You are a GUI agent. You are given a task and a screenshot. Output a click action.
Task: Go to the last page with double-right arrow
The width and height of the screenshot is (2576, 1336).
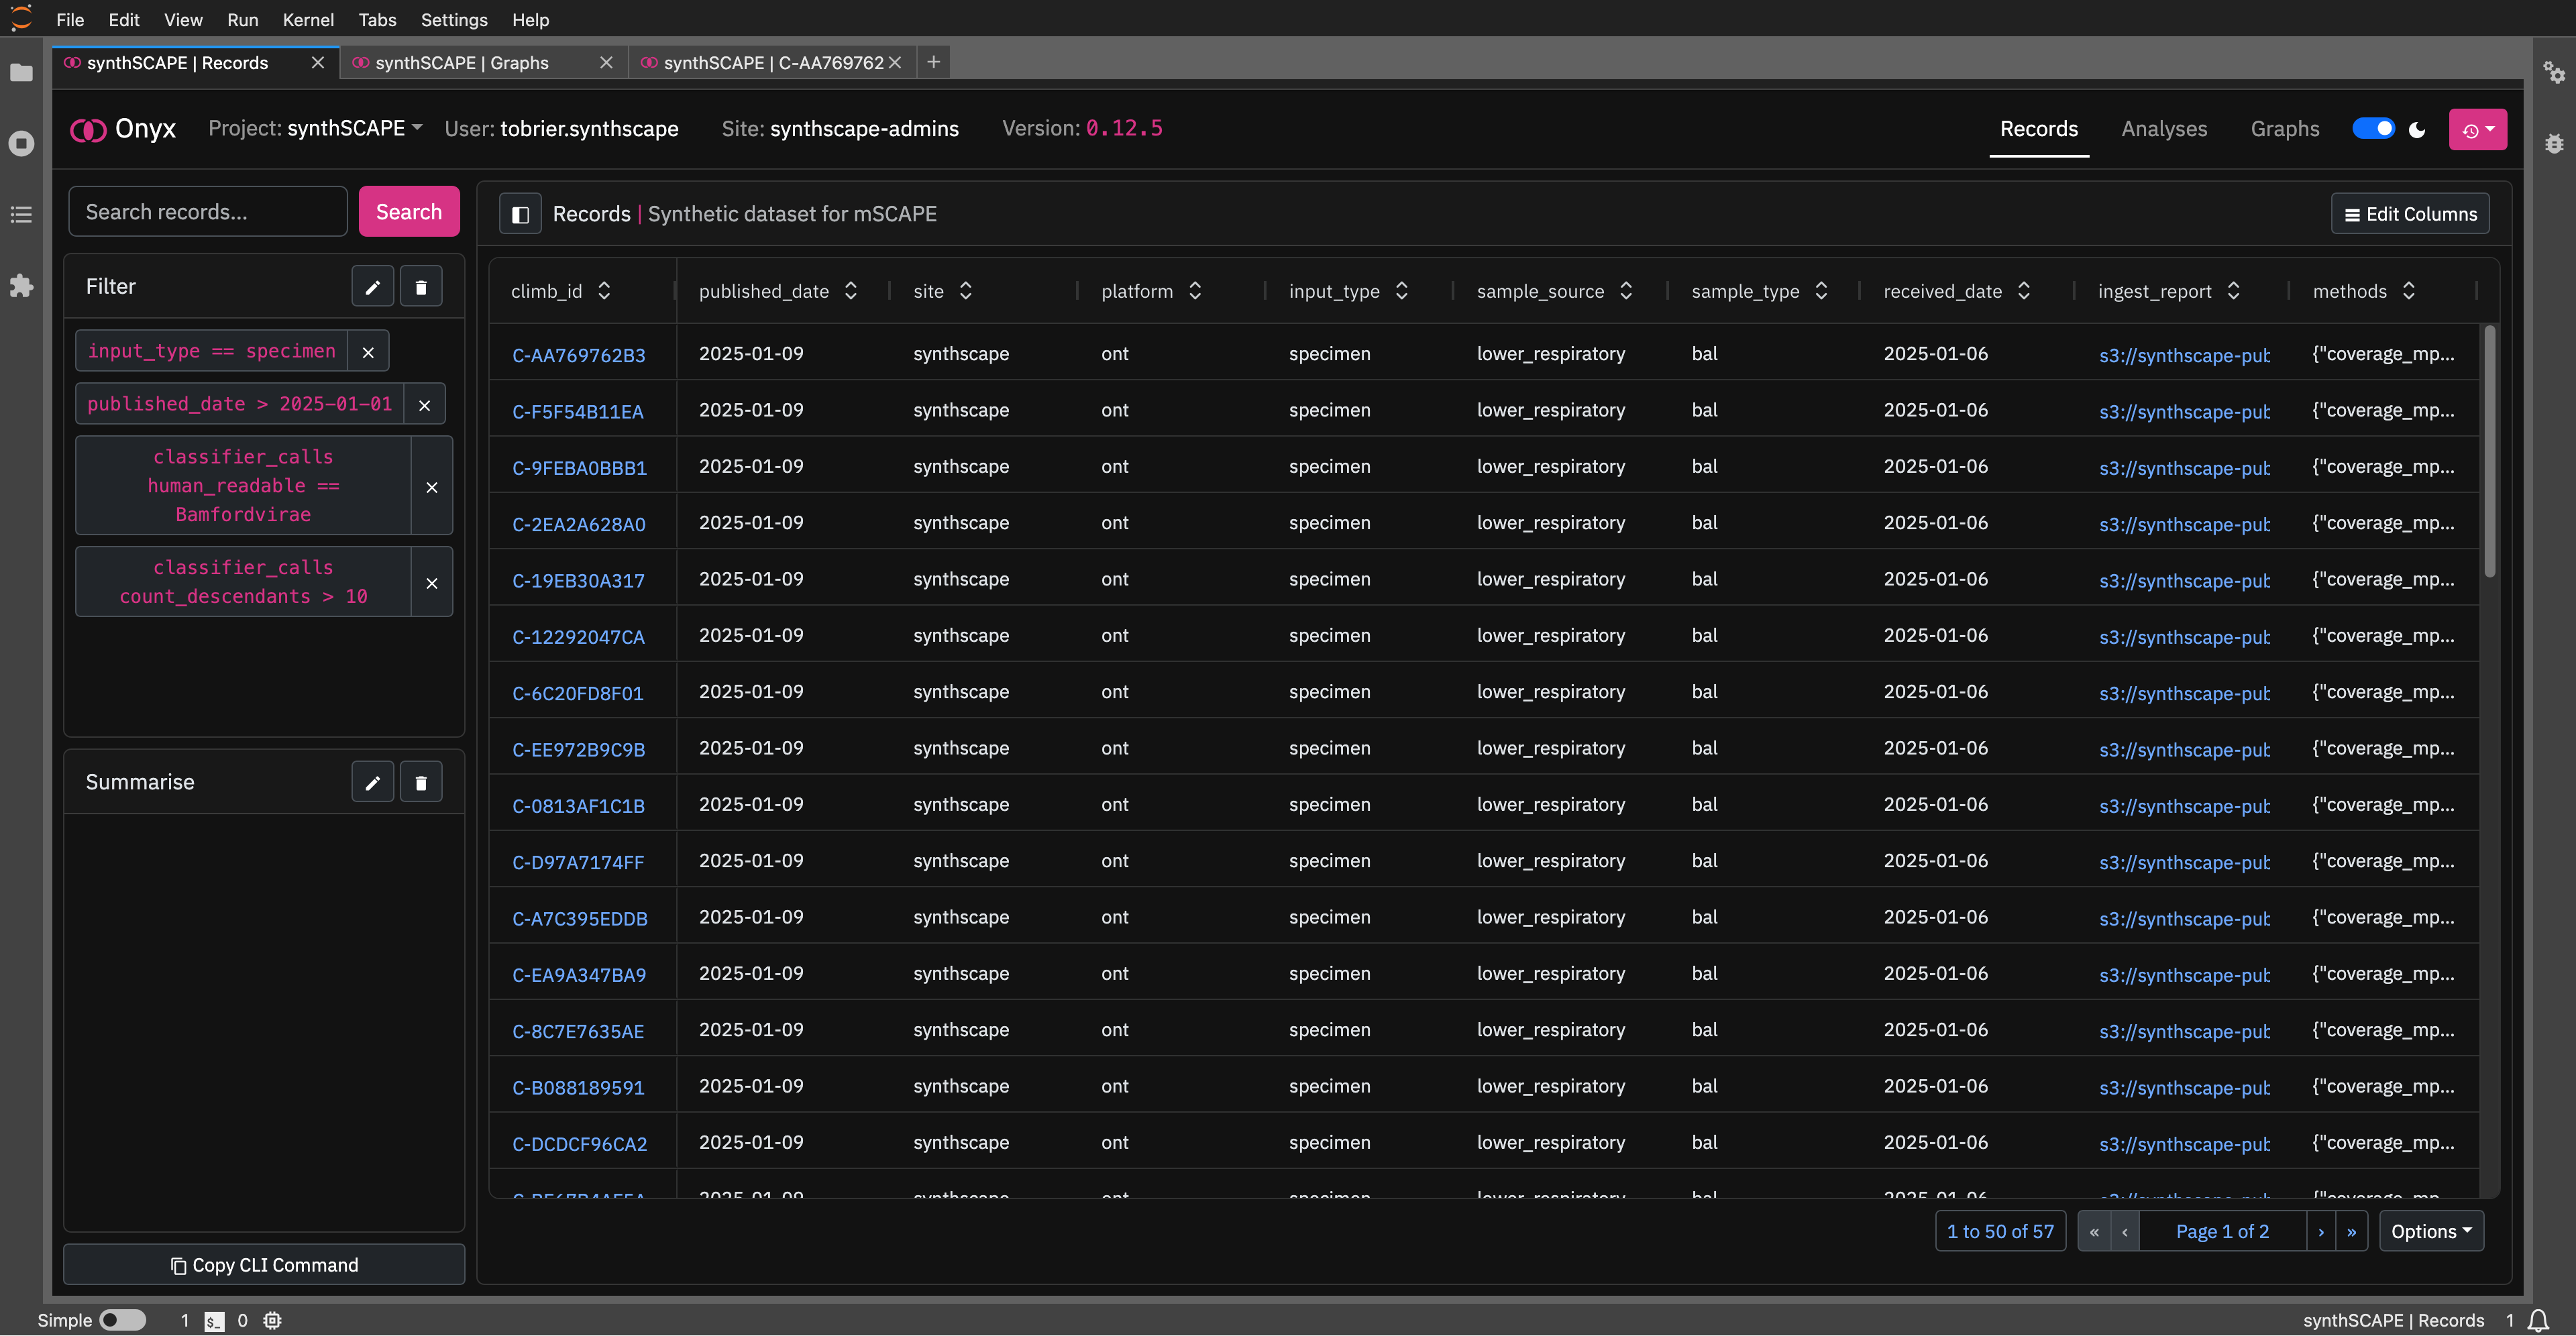click(x=2352, y=1232)
